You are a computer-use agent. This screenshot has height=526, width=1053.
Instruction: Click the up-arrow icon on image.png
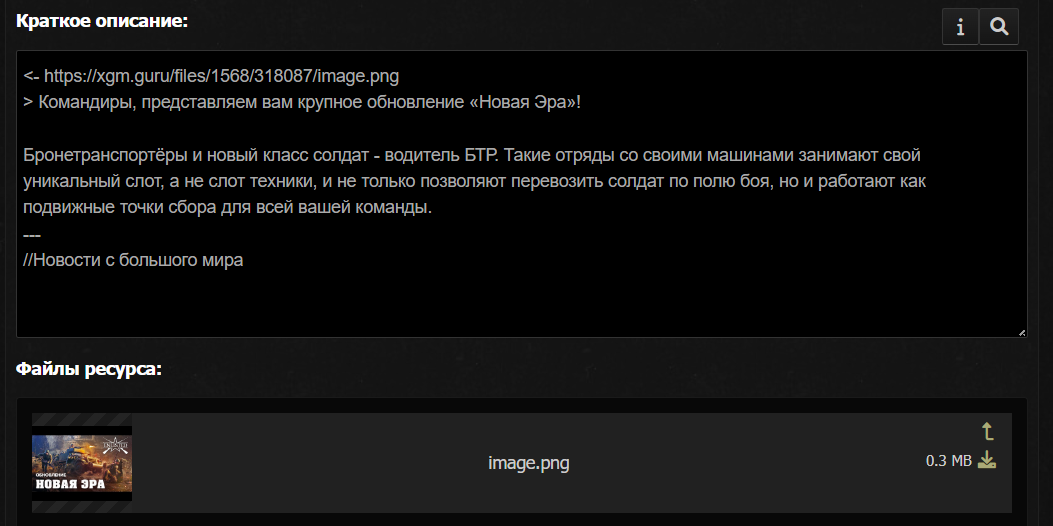coord(987,432)
